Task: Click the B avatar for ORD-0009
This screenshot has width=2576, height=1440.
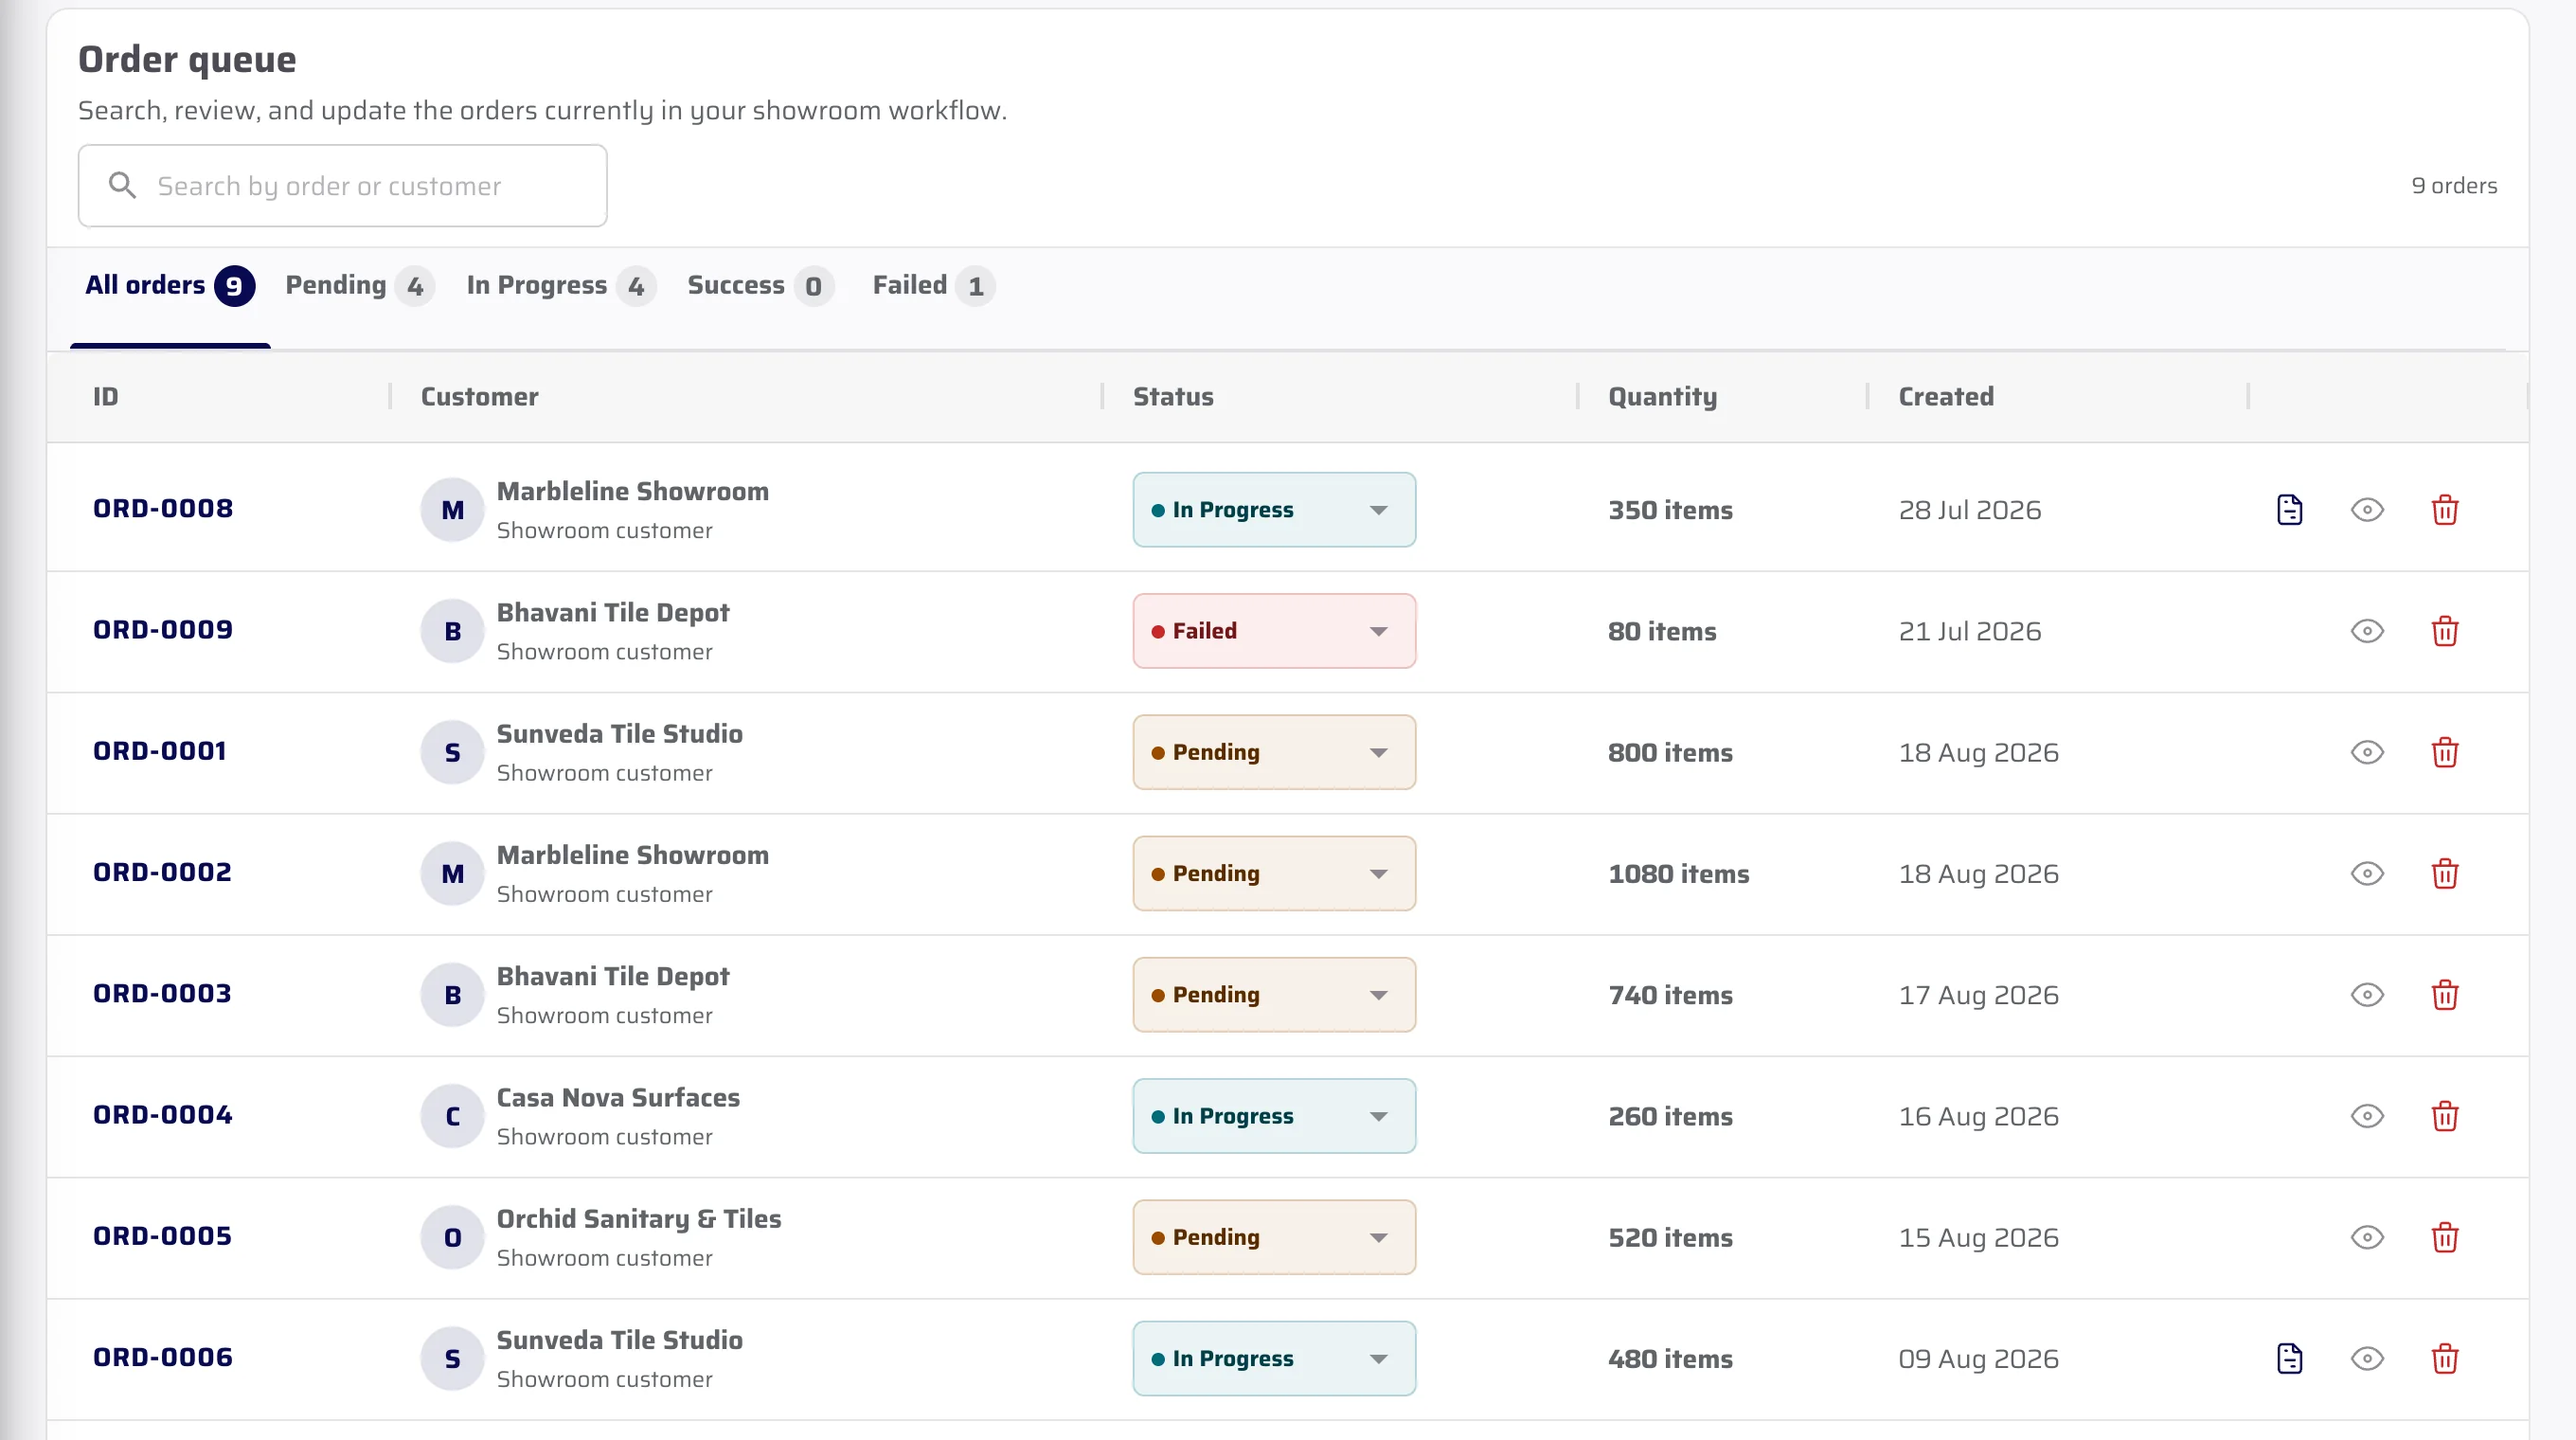Action: pyautogui.click(x=452, y=631)
